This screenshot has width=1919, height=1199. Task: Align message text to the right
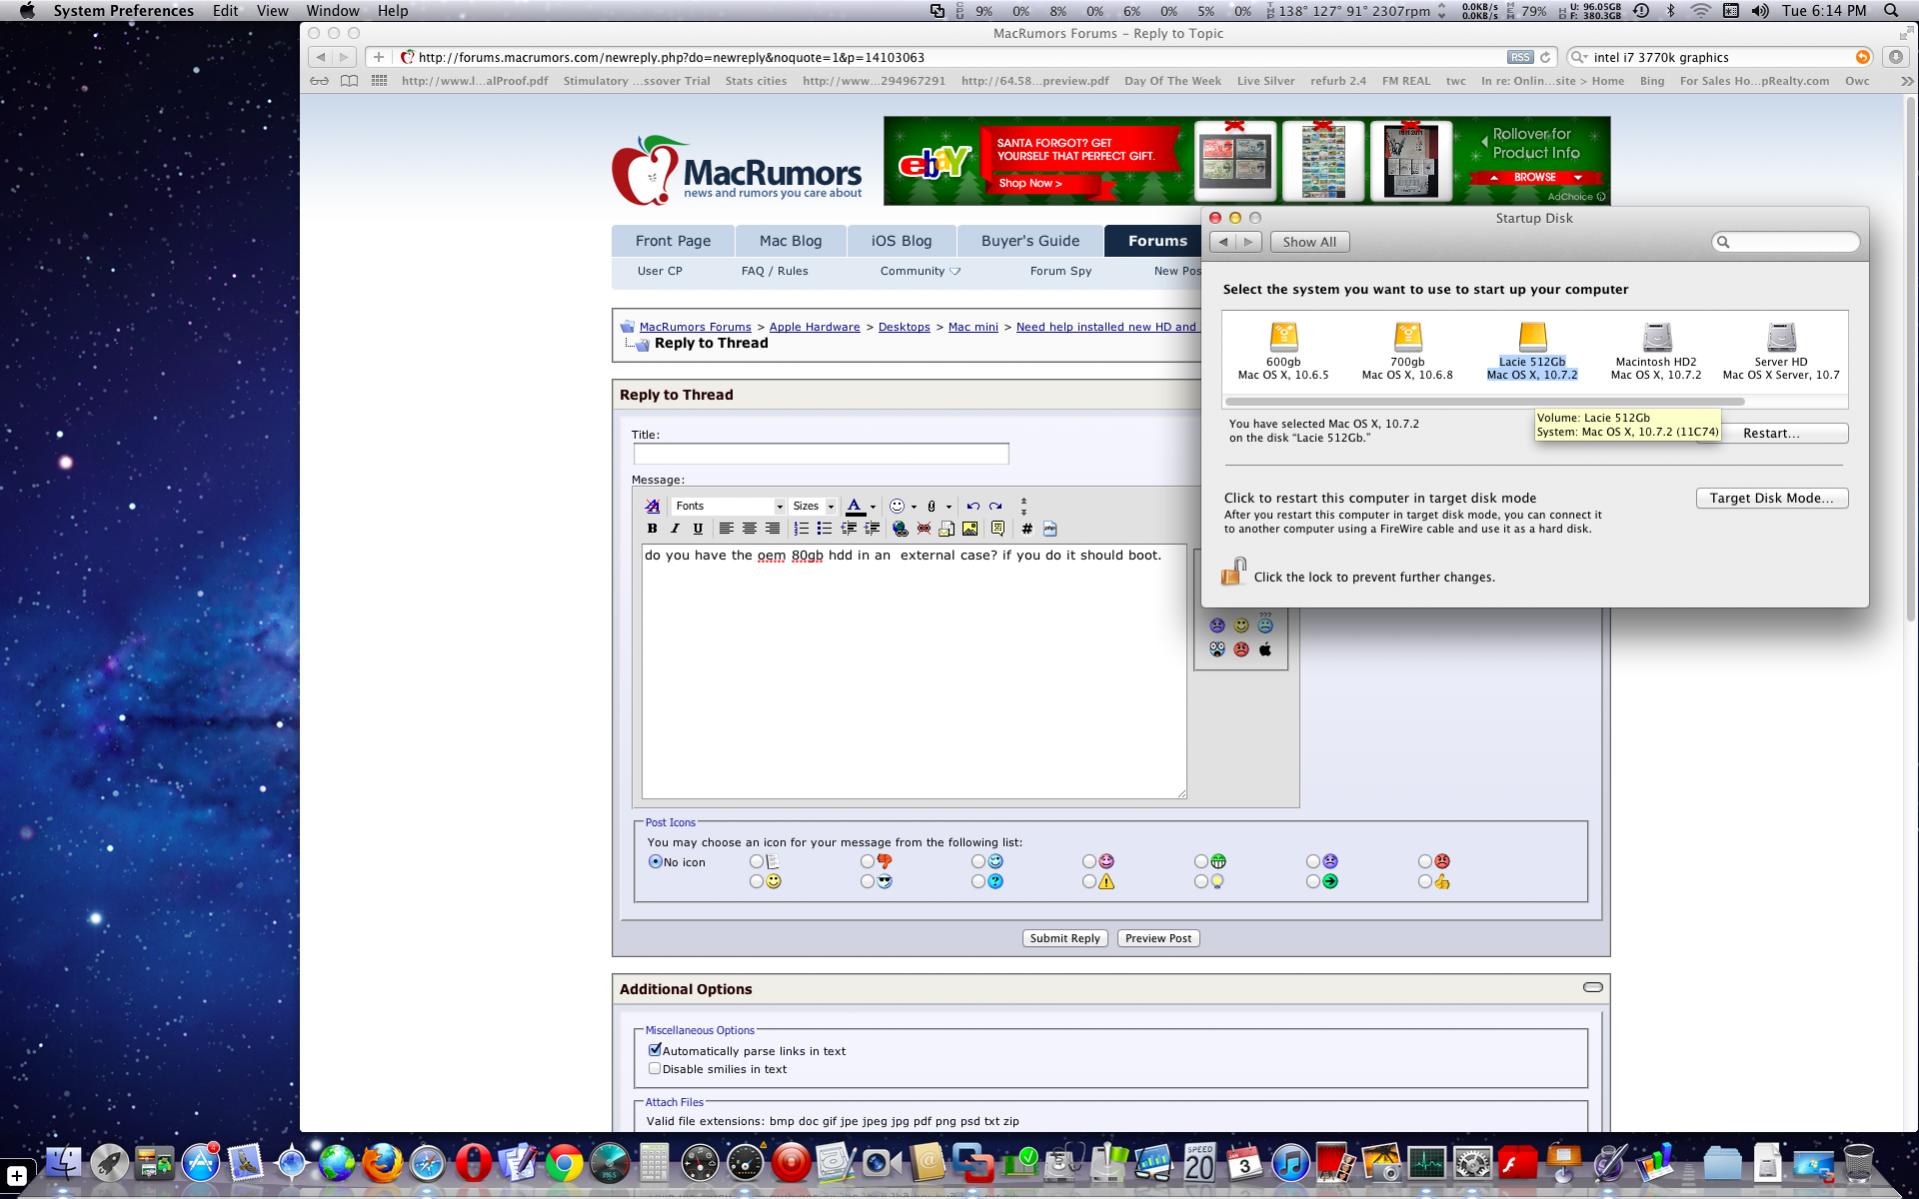coord(772,528)
